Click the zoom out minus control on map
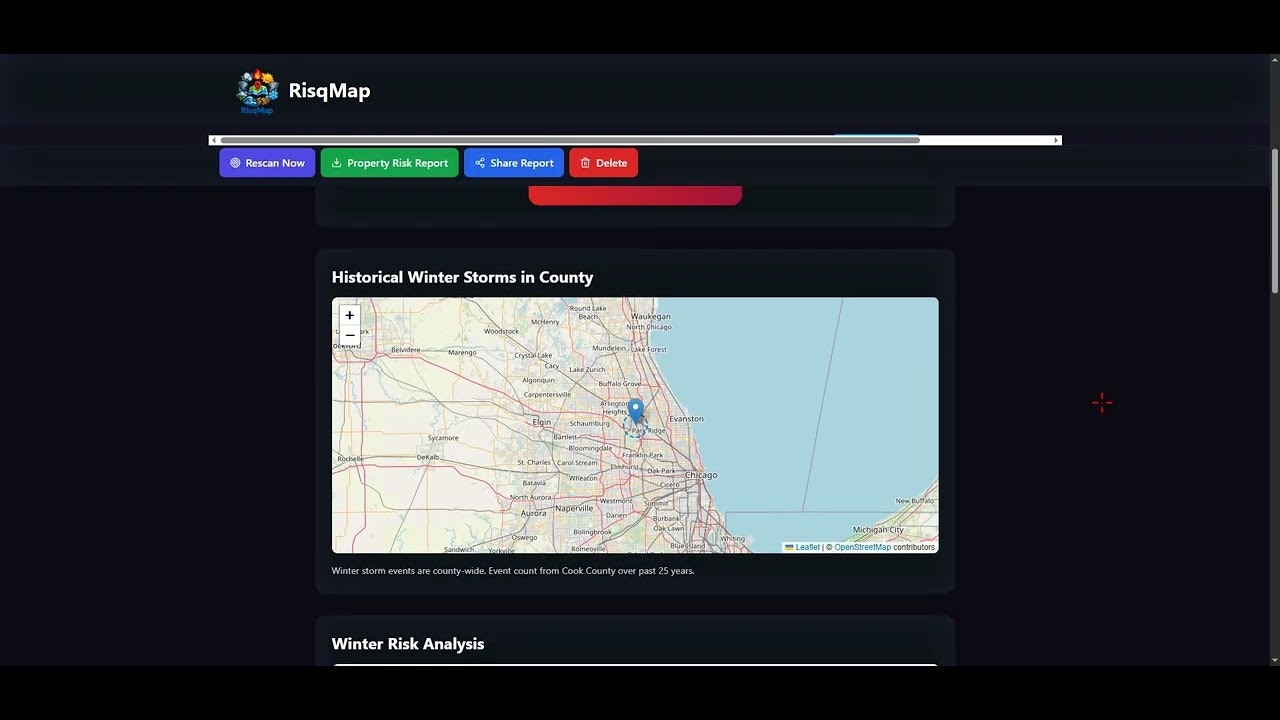 coord(349,335)
